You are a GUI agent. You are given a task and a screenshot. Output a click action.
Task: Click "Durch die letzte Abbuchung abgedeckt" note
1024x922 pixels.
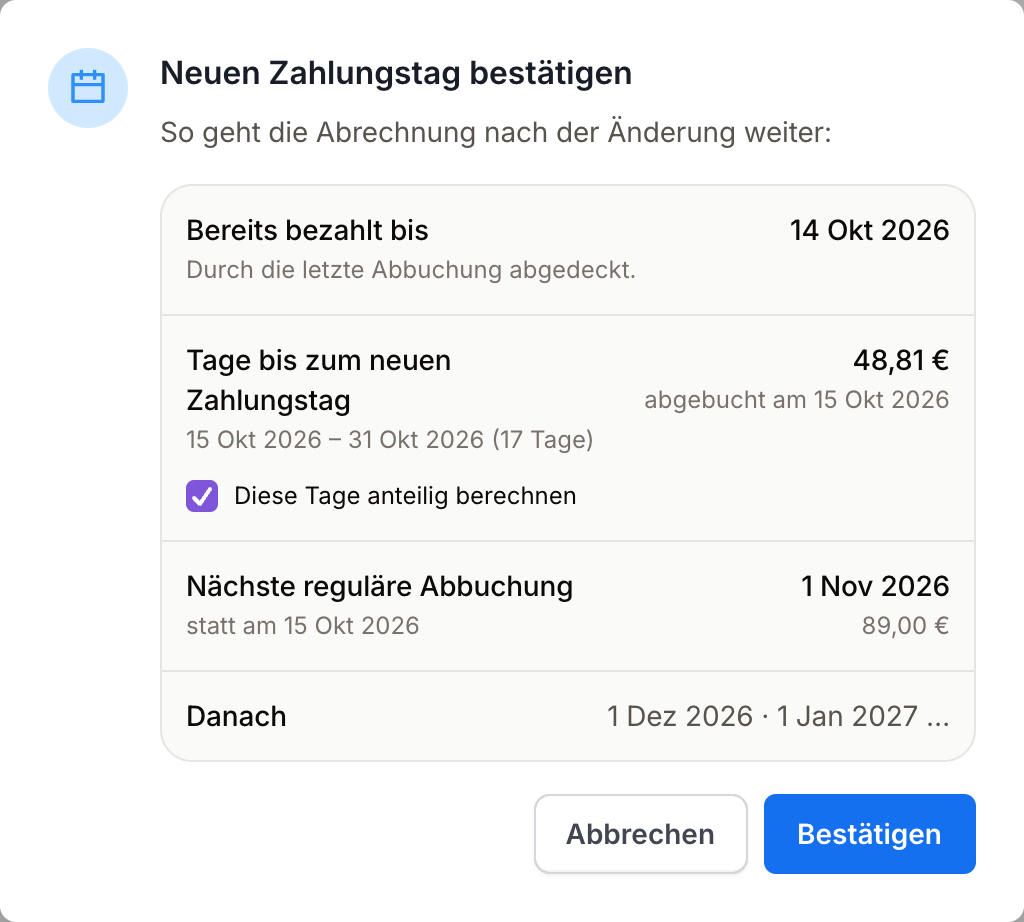[x=411, y=270]
